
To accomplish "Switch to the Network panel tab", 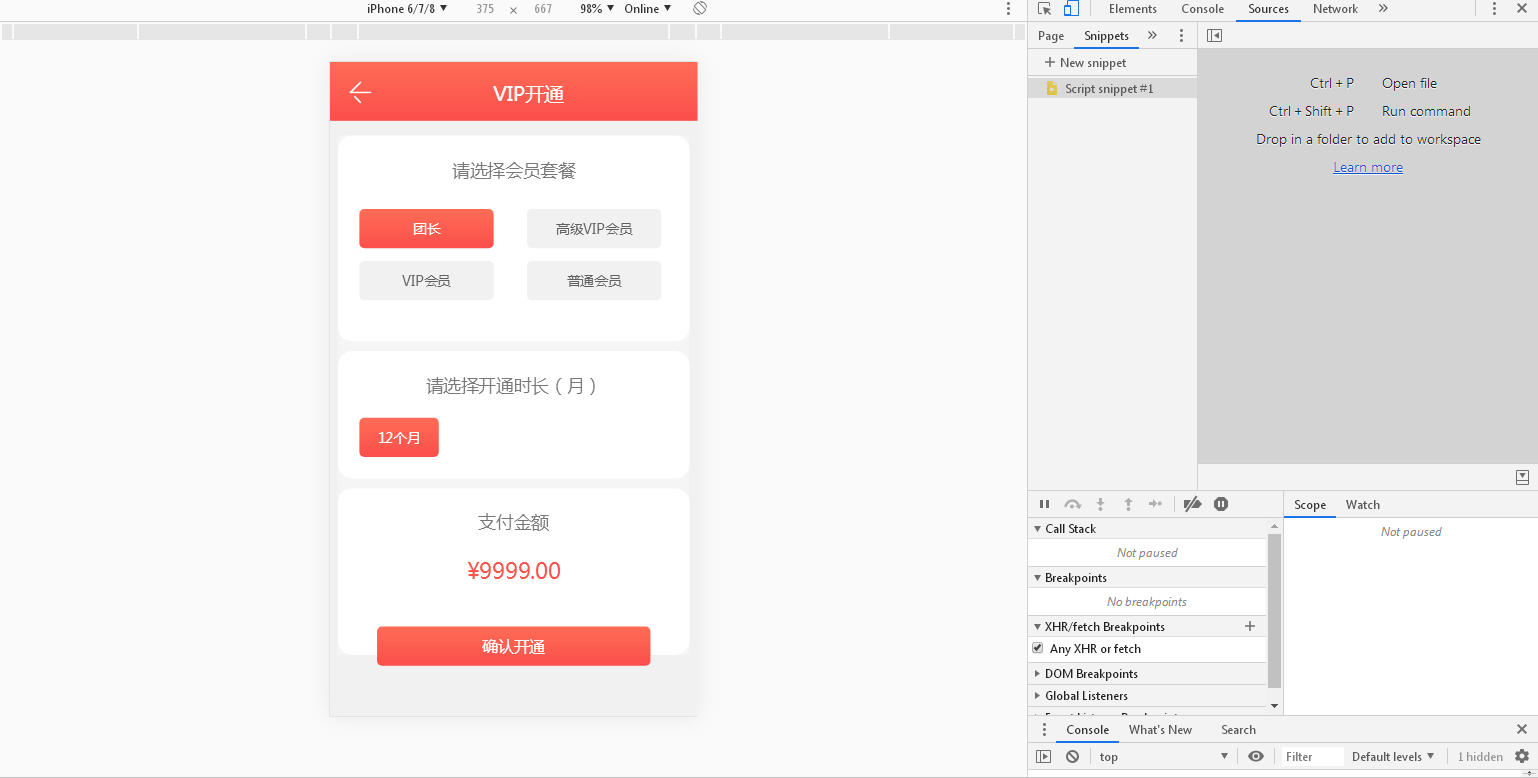I will (1334, 9).
